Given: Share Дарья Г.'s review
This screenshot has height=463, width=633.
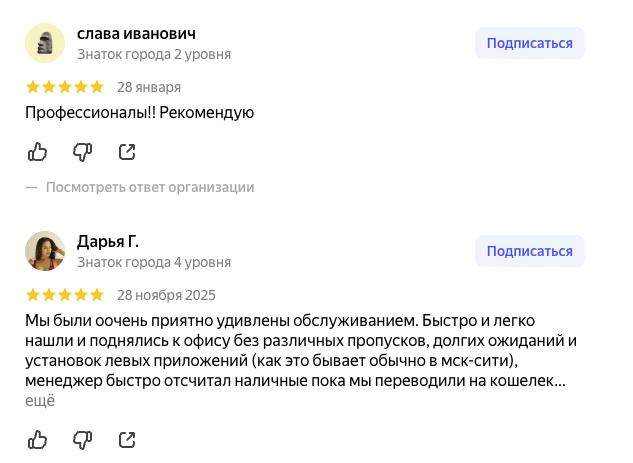Looking at the screenshot, I should click(127, 439).
